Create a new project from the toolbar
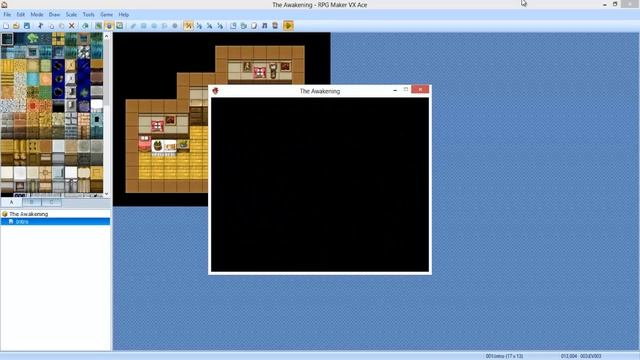 (6, 26)
